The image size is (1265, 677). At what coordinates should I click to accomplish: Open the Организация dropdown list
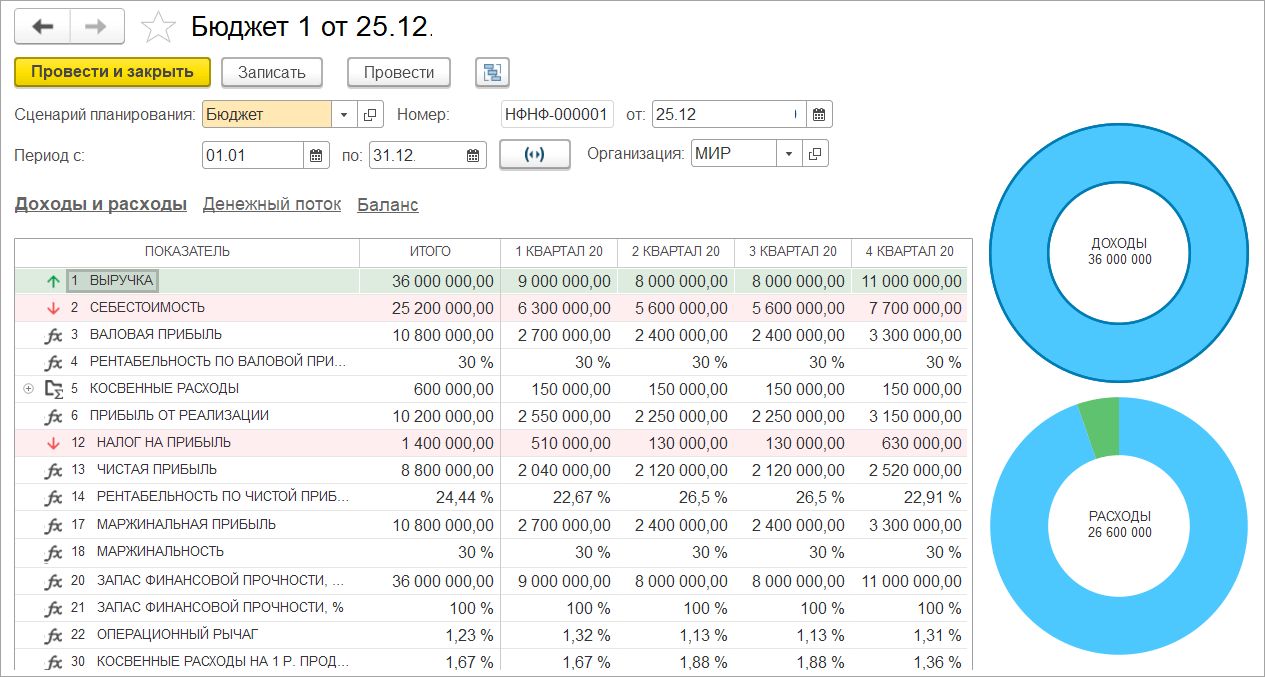(789, 154)
